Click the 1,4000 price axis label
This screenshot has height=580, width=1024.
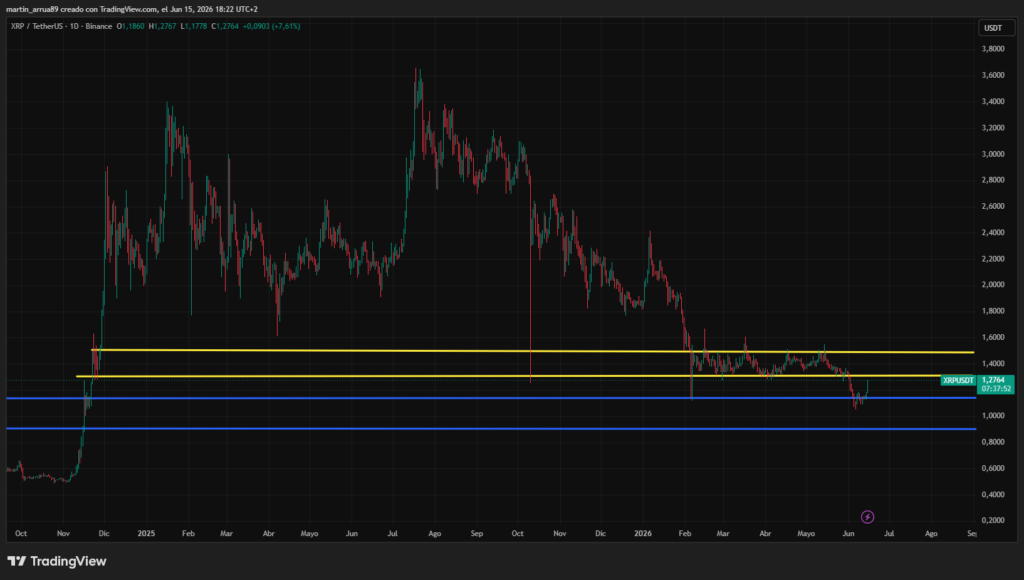993,363
